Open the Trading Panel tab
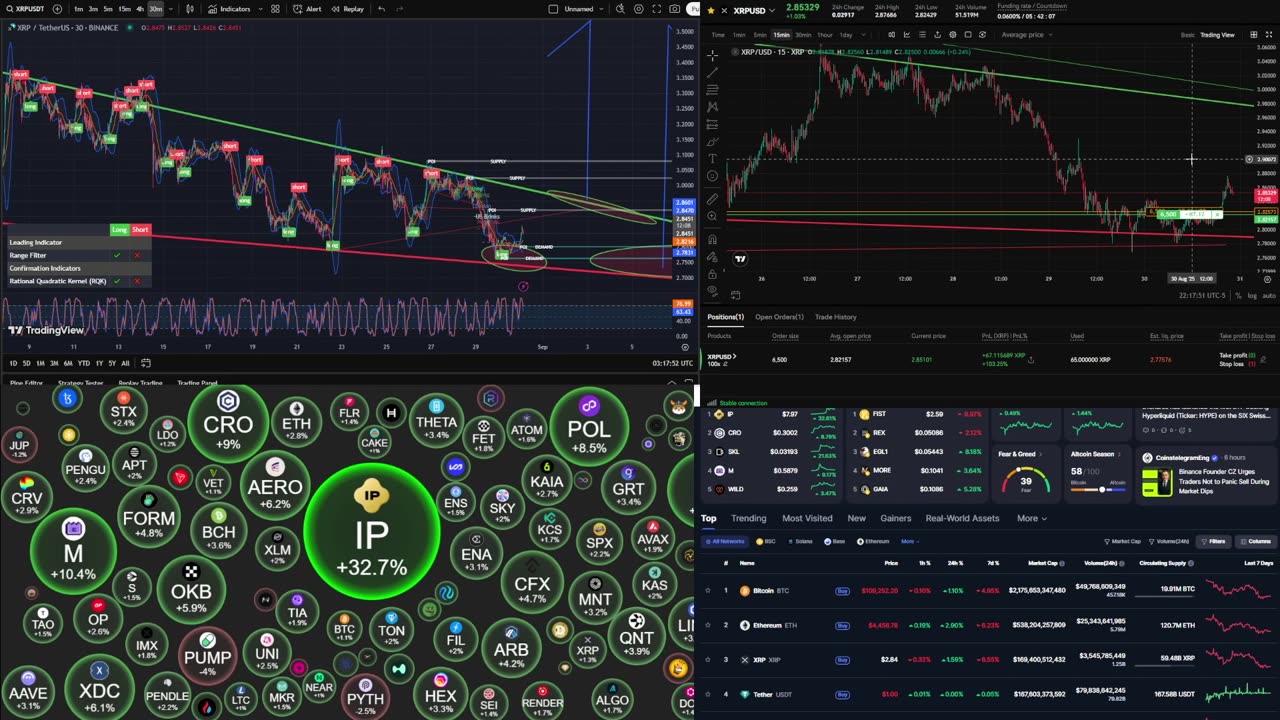 (x=197, y=382)
